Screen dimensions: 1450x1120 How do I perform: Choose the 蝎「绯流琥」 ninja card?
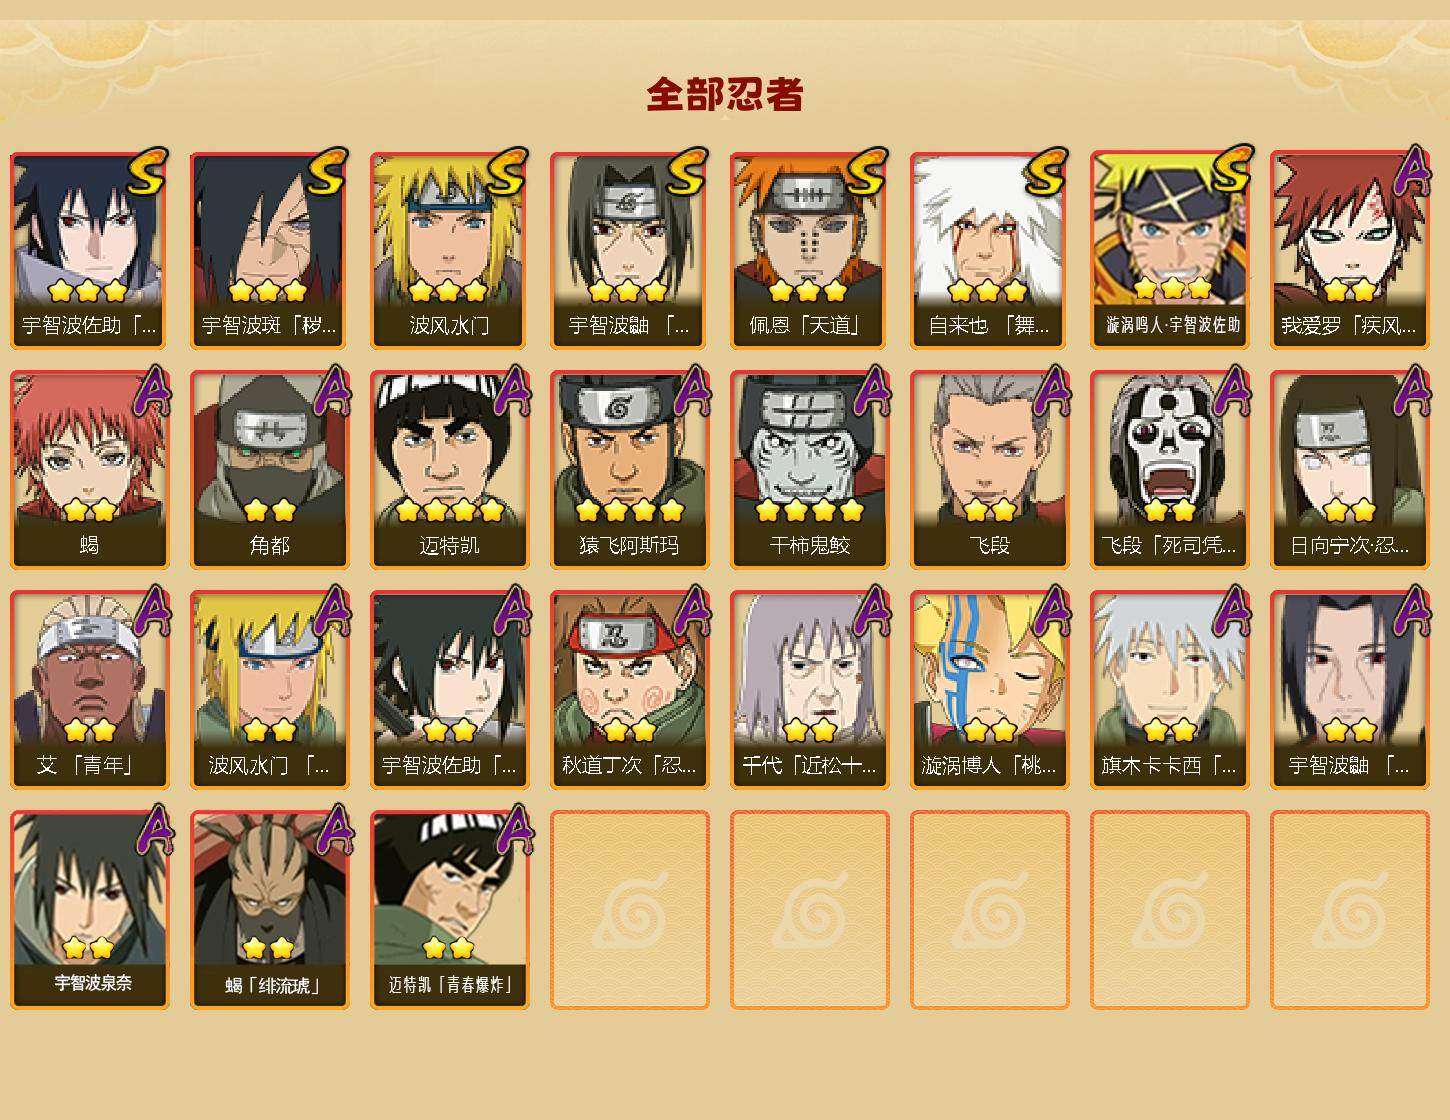pos(269,910)
